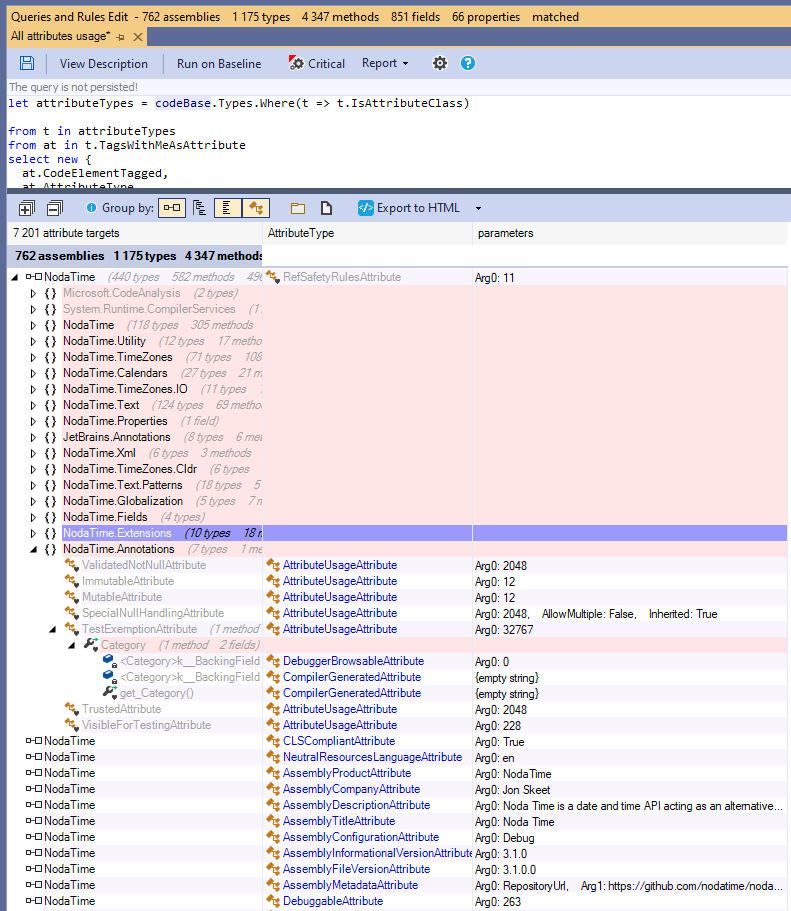Image resolution: width=791 pixels, height=911 pixels.
Task: Toggle group by hierarchy icon button
Action: [256, 208]
